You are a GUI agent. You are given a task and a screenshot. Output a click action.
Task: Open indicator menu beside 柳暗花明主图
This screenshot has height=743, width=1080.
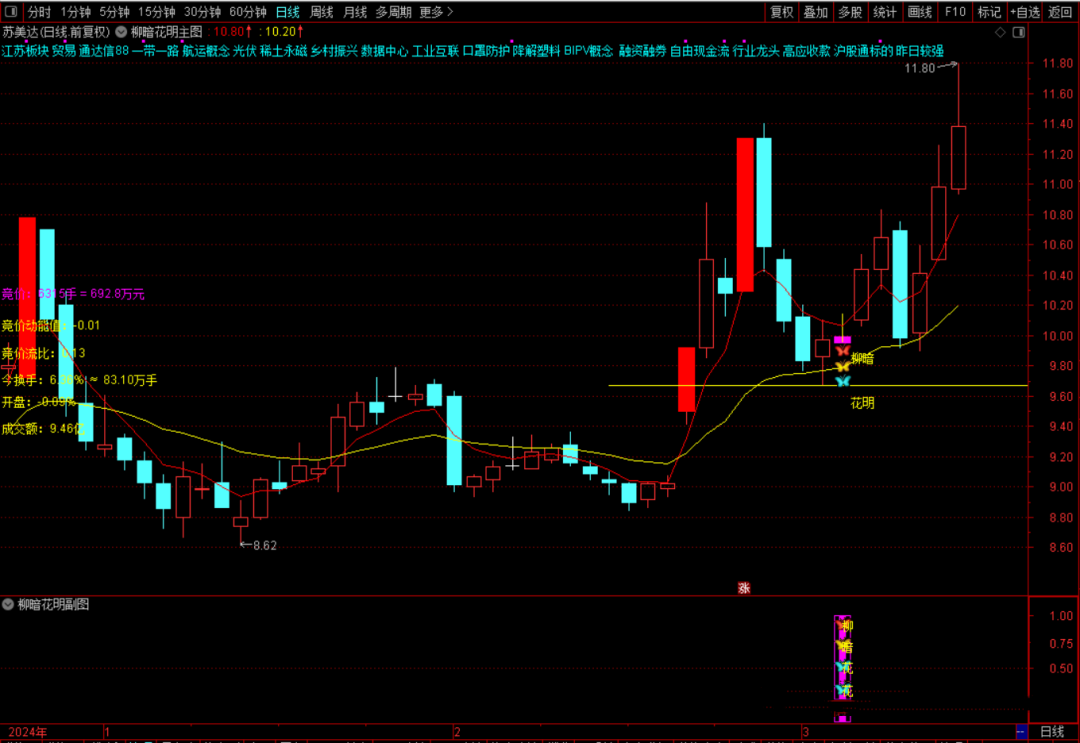[x=121, y=32]
